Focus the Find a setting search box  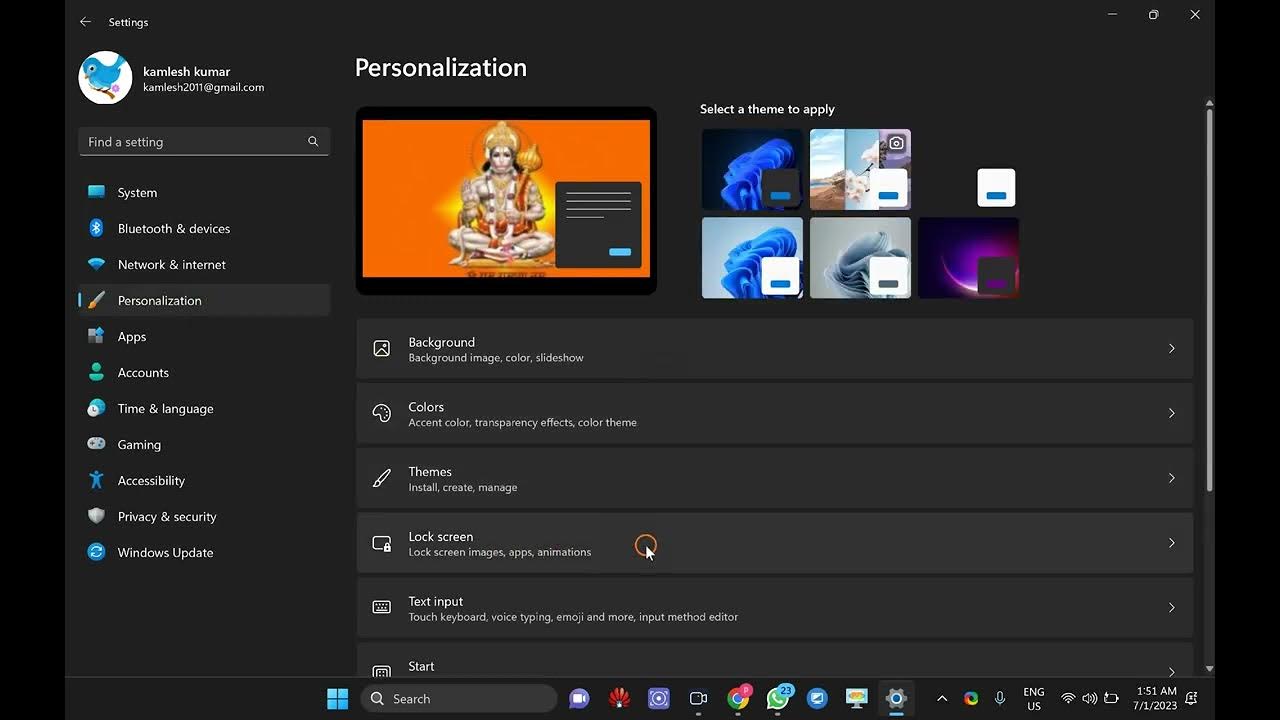(x=204, y=142)
